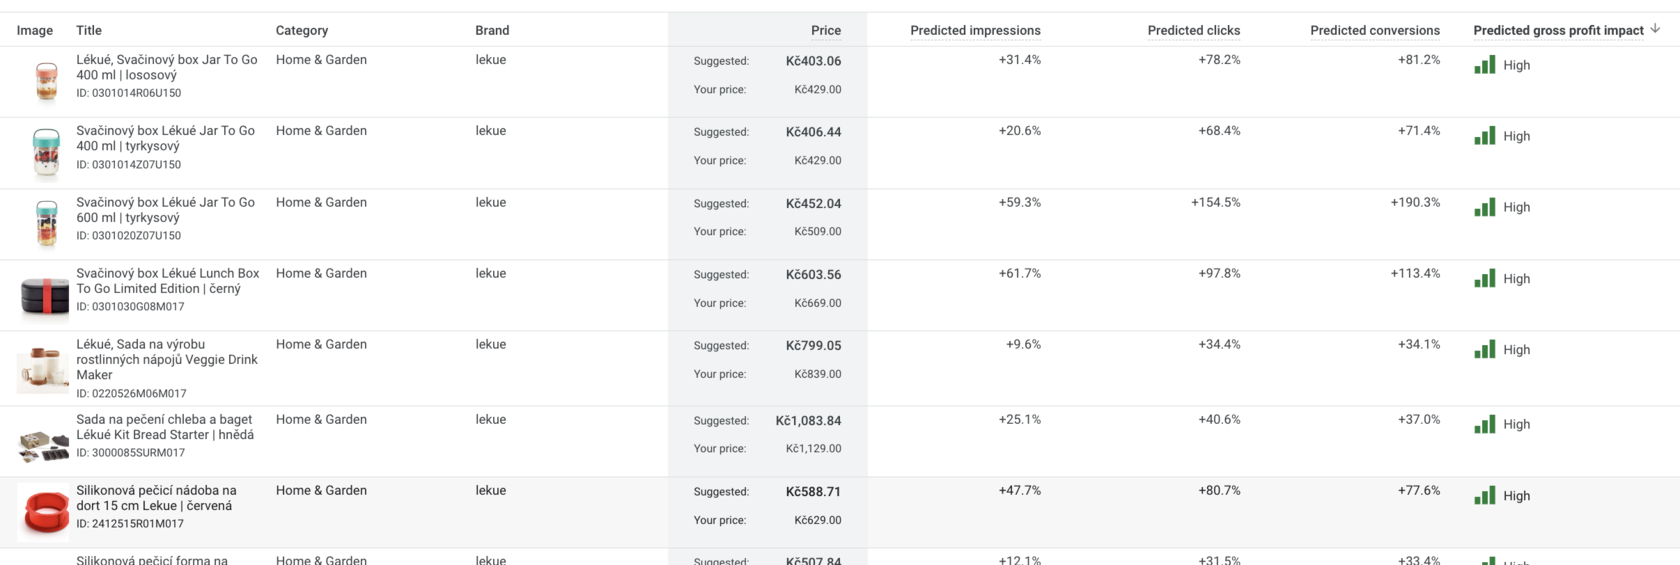Image resolution: width=1680 pixels, height=565 pixels.
Task: Click High impact bar icon for black Lunch Box
Action: pyautogui.click(x=1485, y=278)
